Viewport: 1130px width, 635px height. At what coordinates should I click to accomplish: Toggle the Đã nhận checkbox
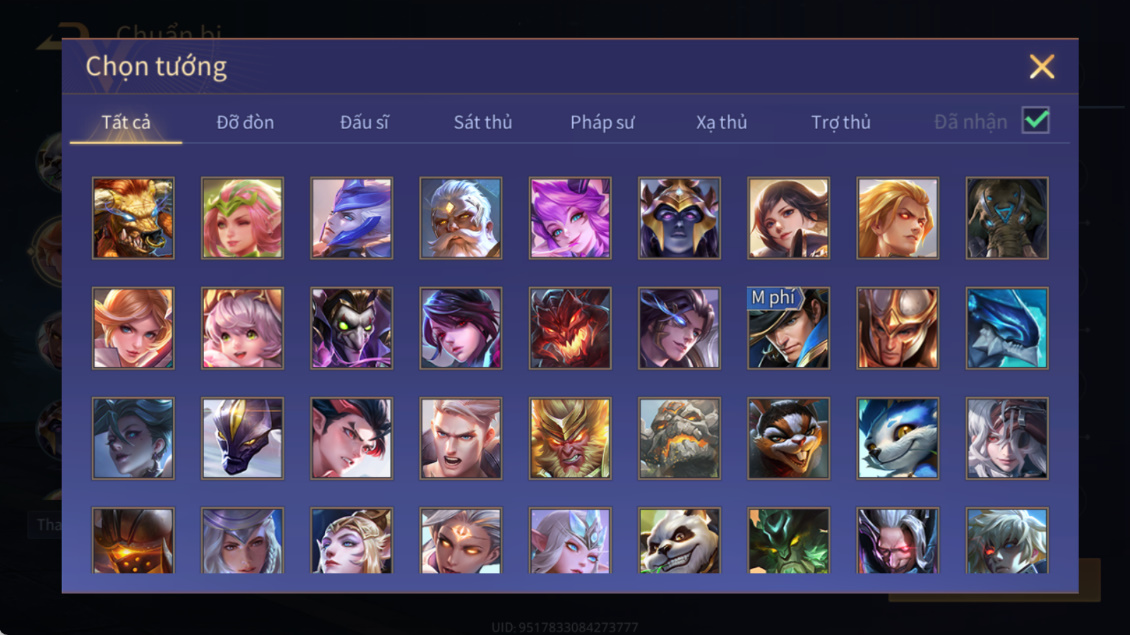click(1036, 120)
